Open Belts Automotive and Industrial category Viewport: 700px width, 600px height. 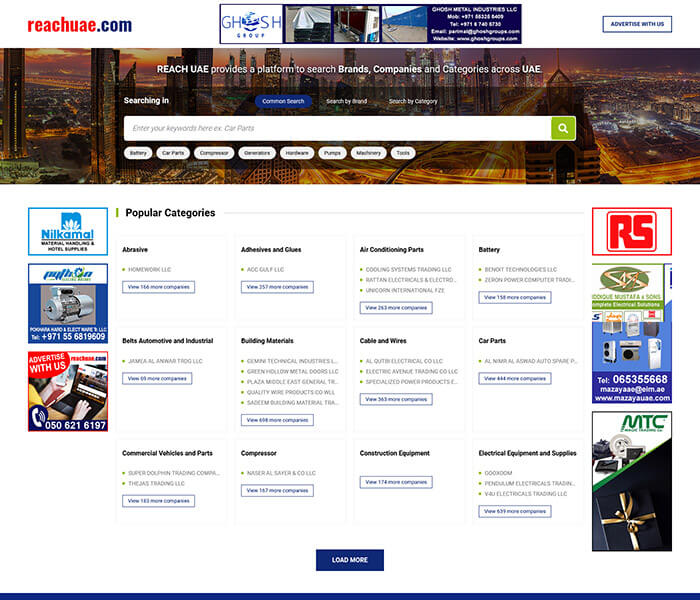click(167, 341)
